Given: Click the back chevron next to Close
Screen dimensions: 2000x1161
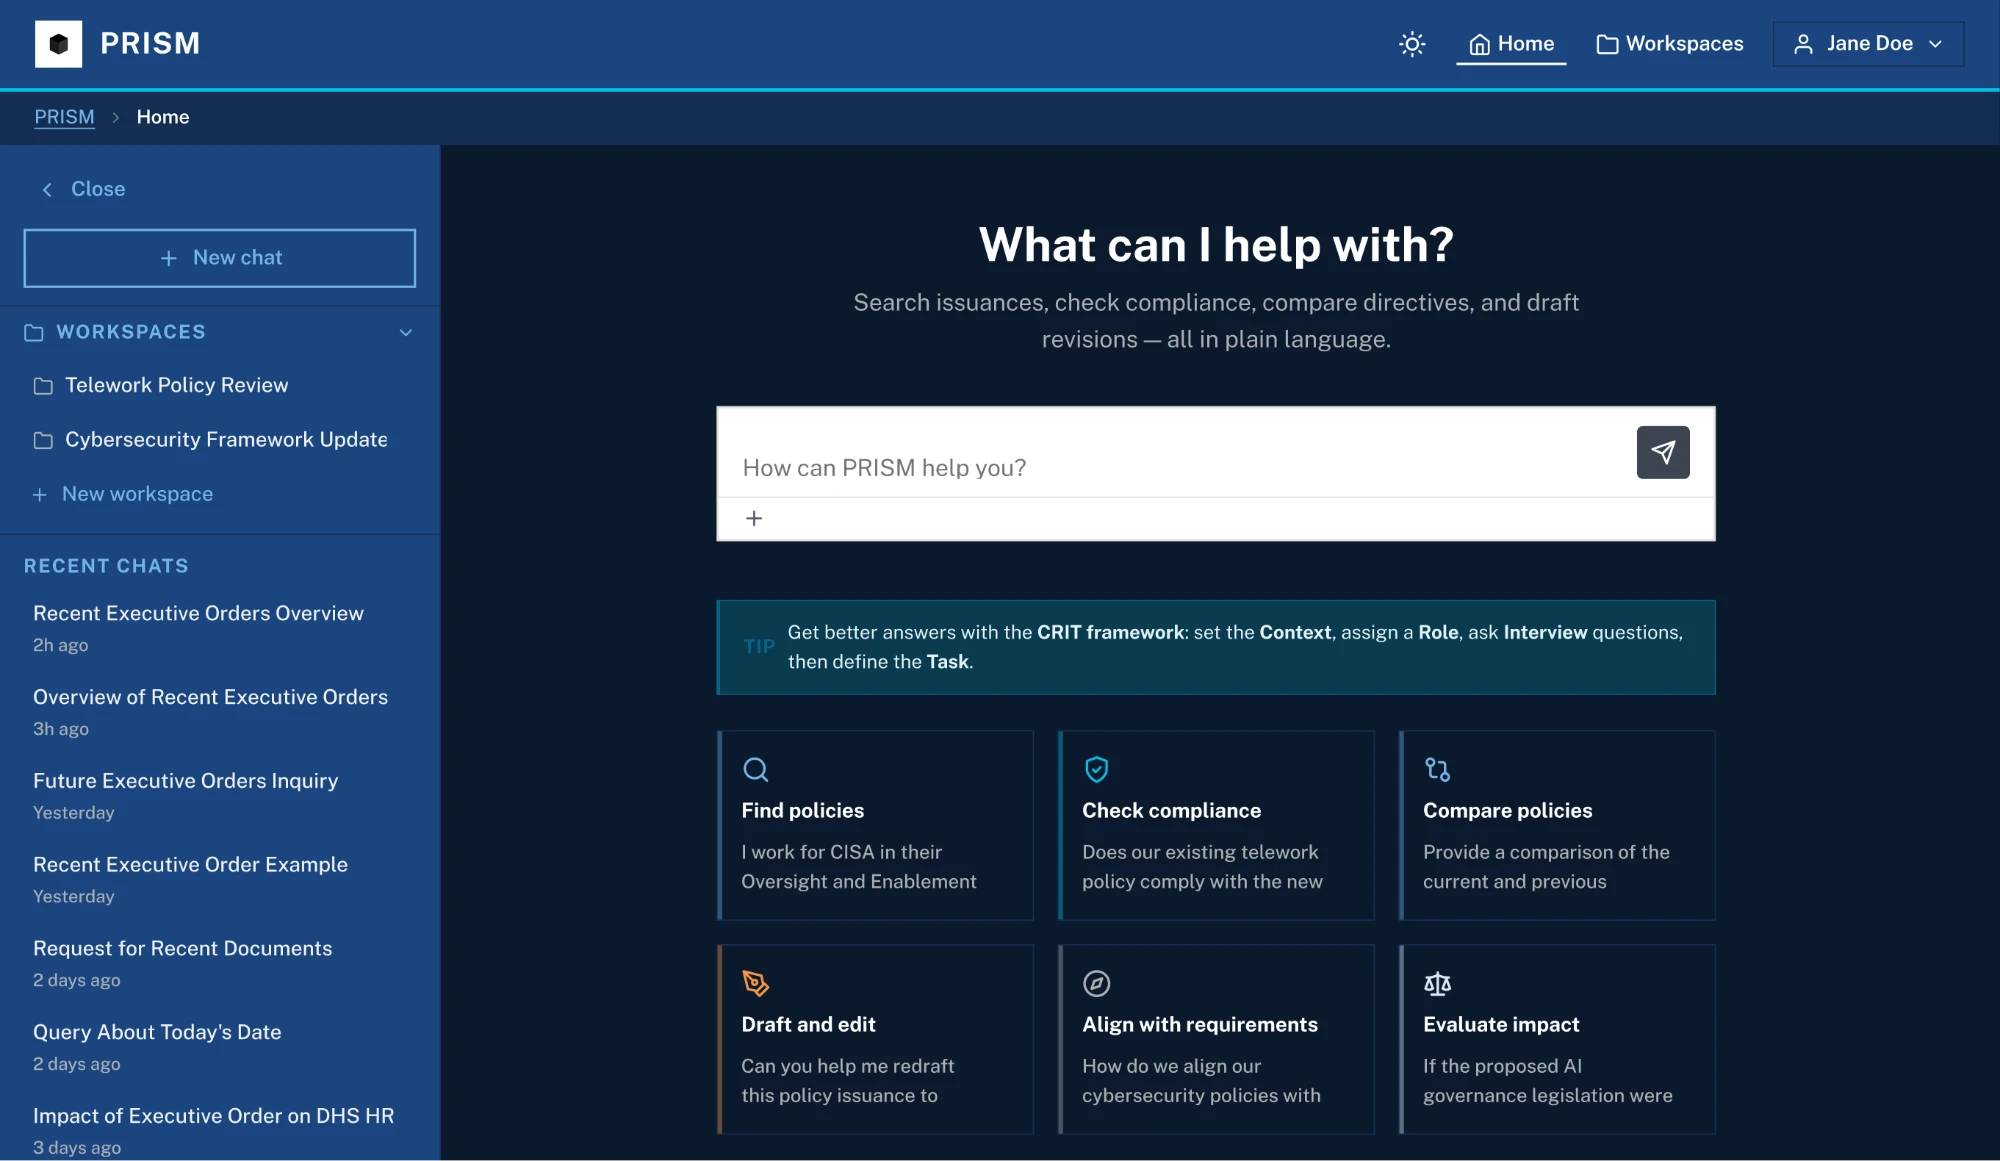Looking at the screenshot, I should click(47, 189).
